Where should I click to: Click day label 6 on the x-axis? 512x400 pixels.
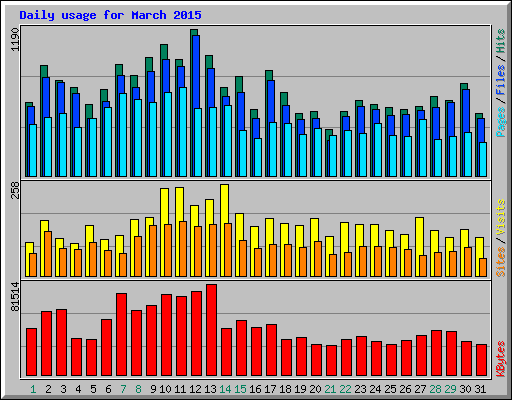108,389
